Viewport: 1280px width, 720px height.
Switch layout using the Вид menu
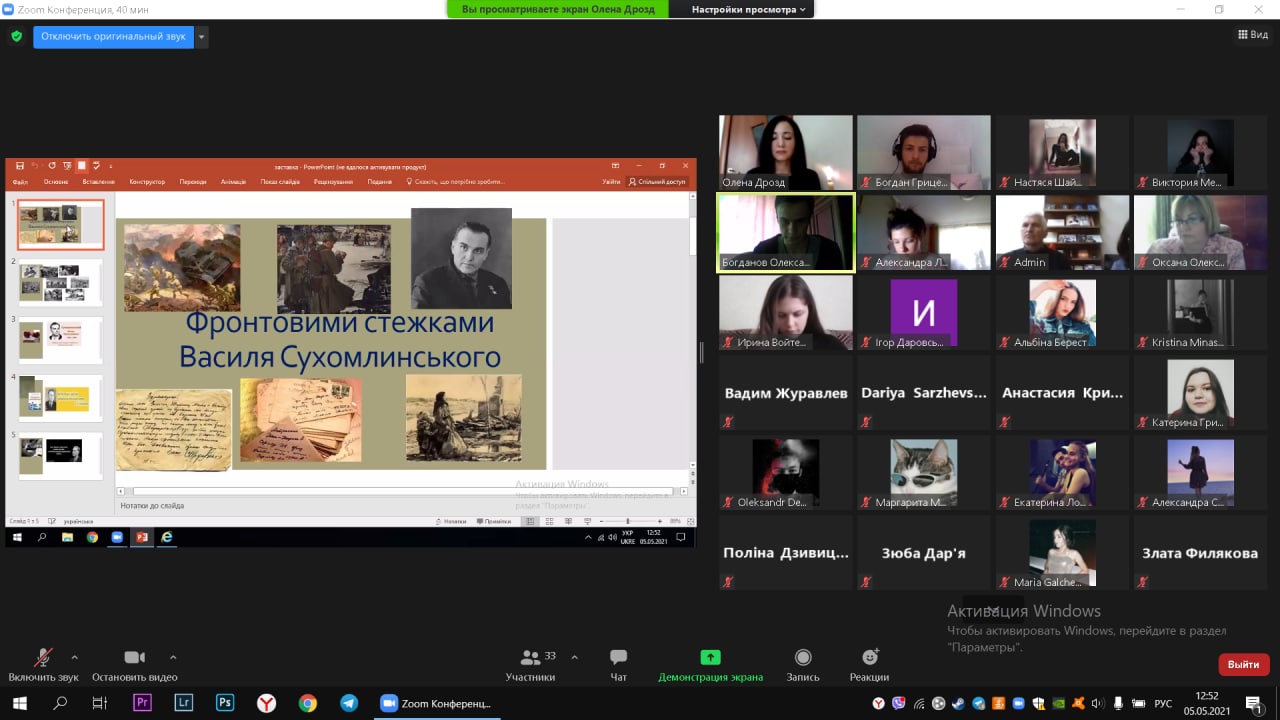click(x=1252, y=35)
